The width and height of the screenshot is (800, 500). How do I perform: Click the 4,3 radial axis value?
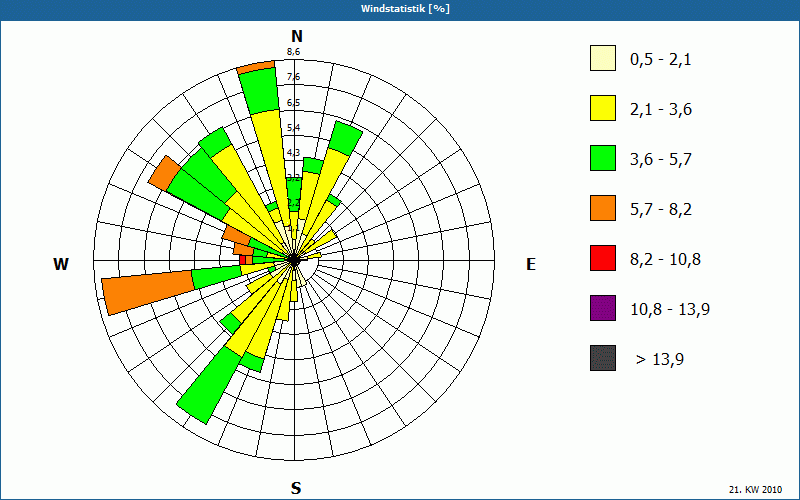[x=293, y=153]
